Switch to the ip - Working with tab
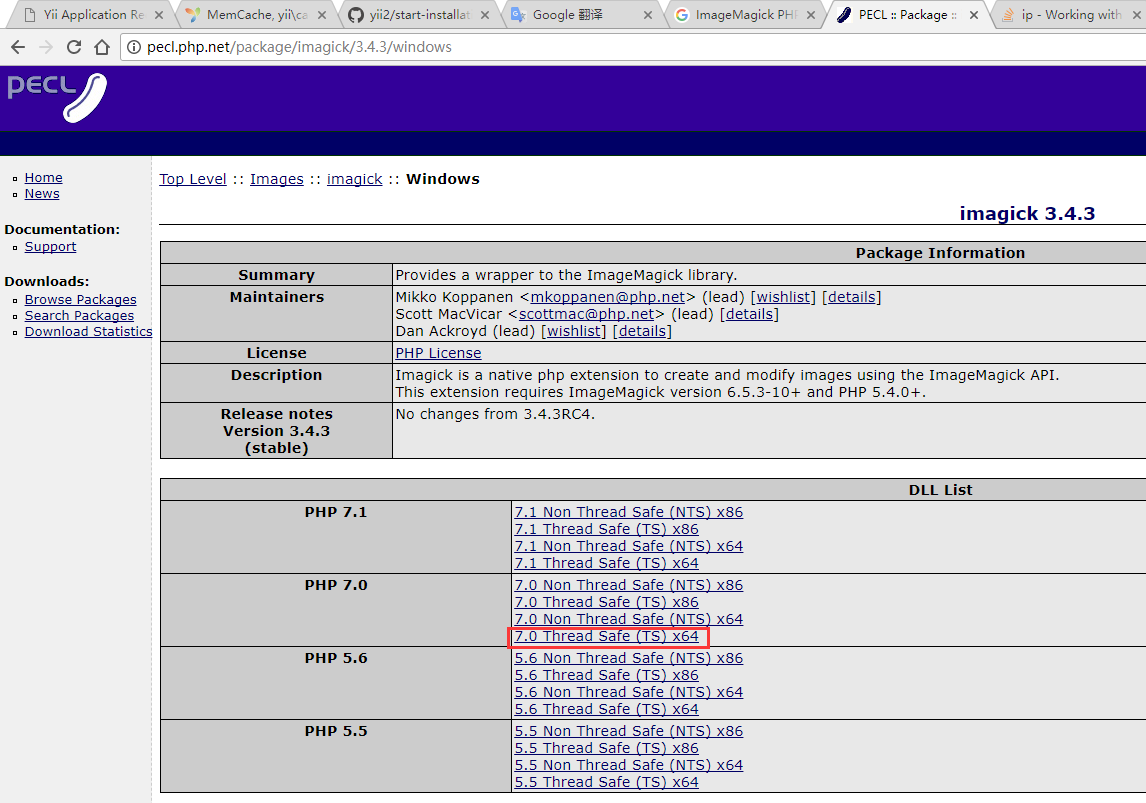 coord(1071,15)
